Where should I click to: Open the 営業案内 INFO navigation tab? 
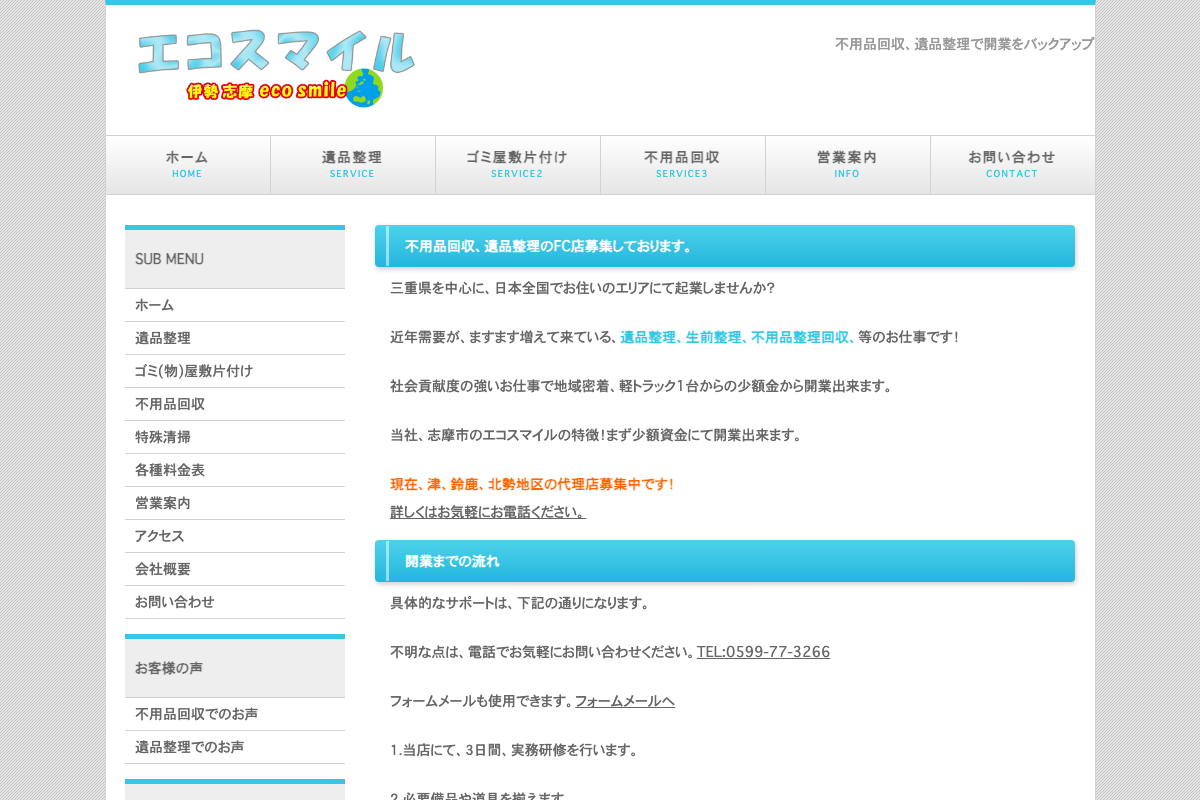pos(848,165)
